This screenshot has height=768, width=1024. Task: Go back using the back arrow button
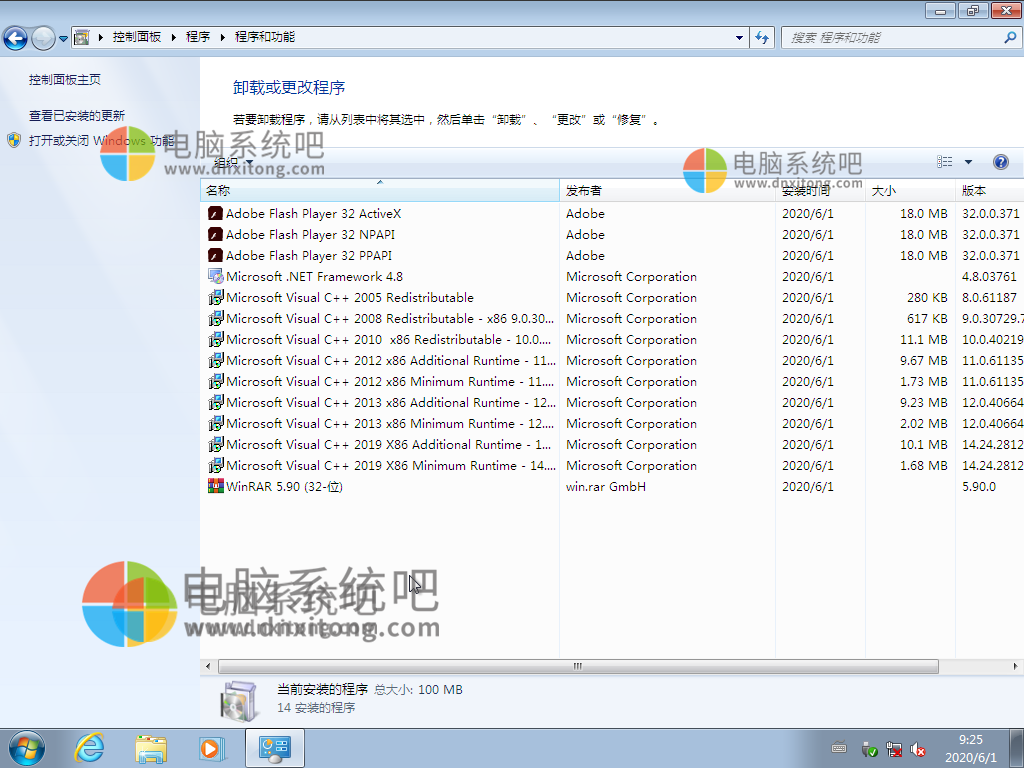click(16, 38)
